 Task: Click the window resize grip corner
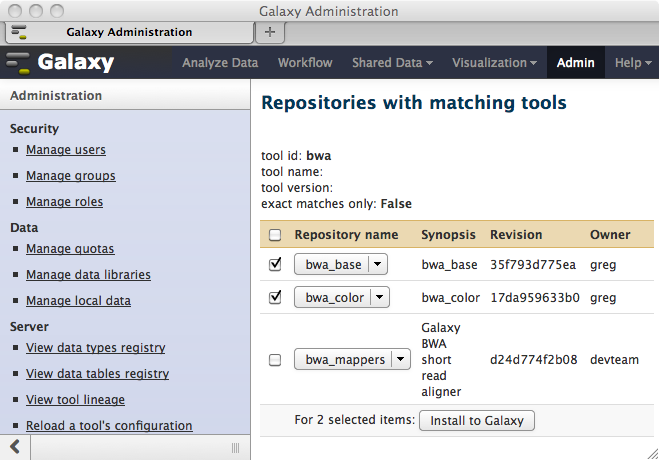click(653, 454)
